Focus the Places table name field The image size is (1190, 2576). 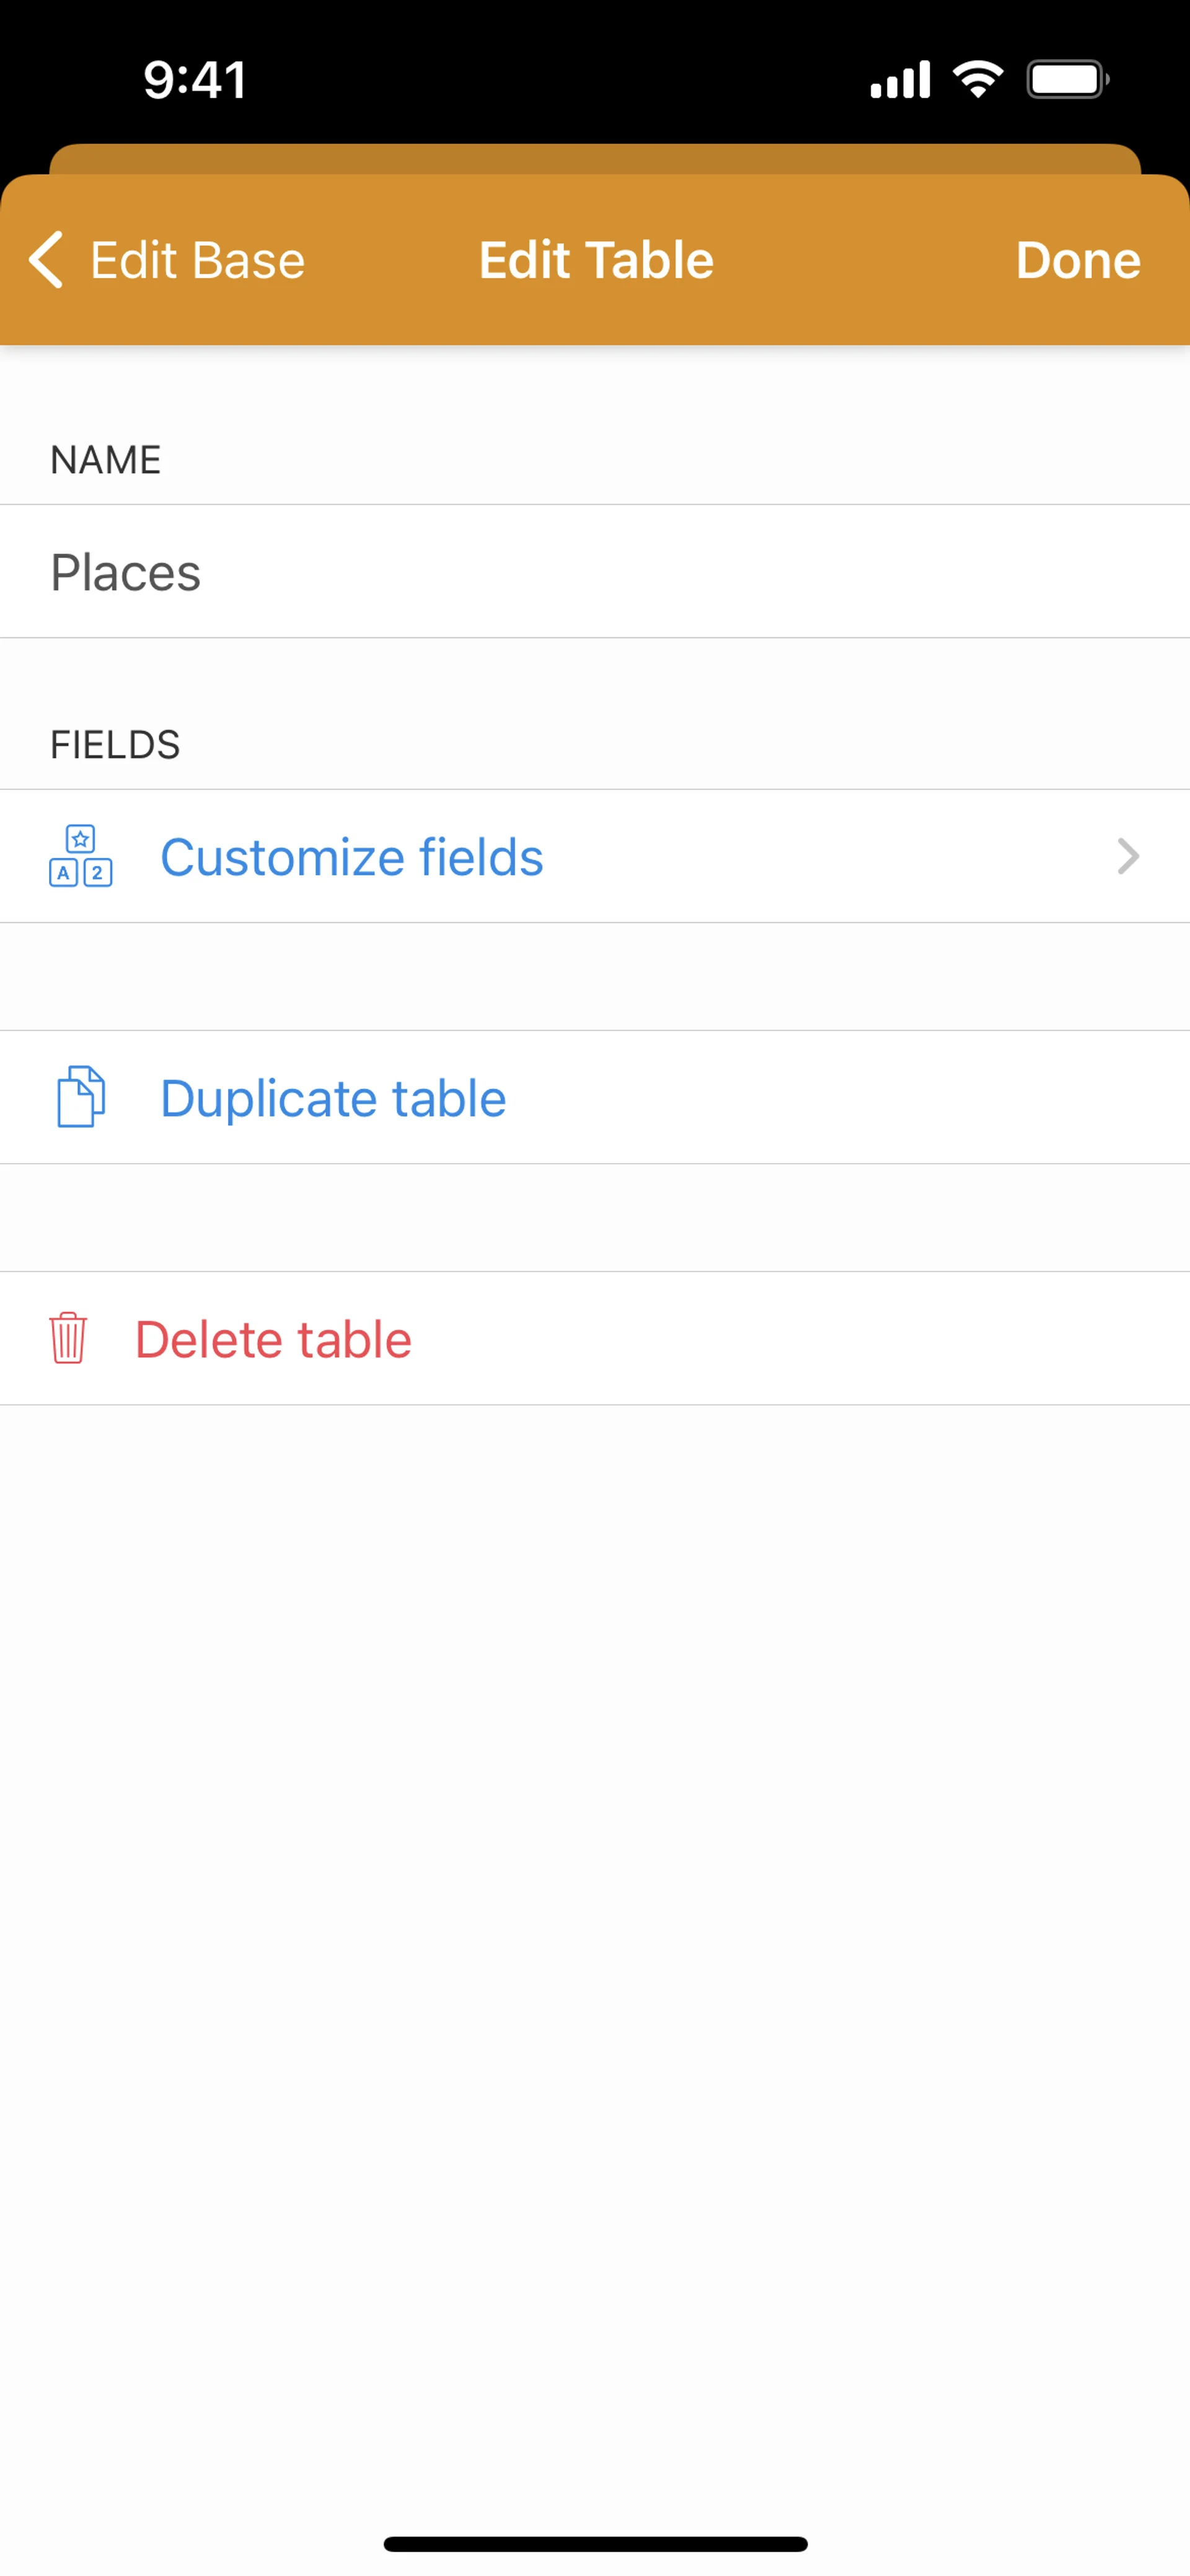595,572
